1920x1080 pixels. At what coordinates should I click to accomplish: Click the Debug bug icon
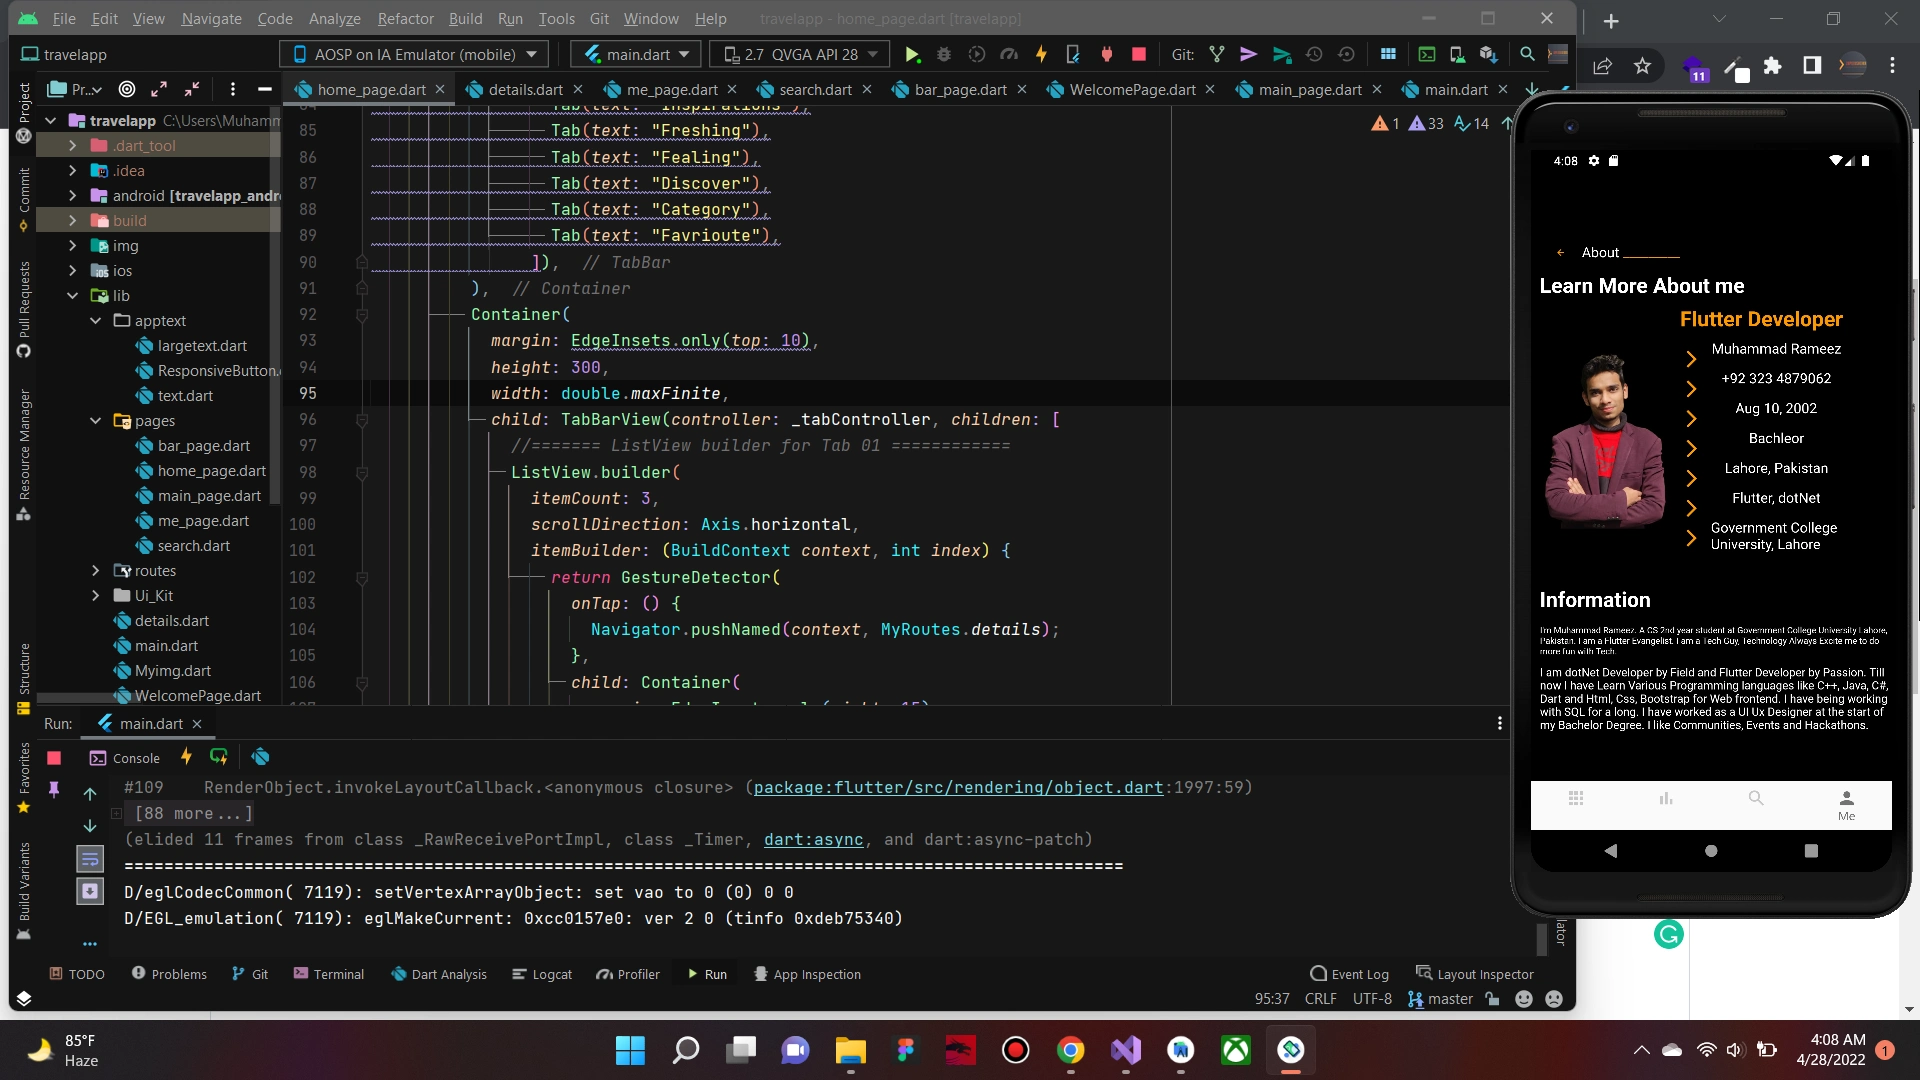point(943,55)
